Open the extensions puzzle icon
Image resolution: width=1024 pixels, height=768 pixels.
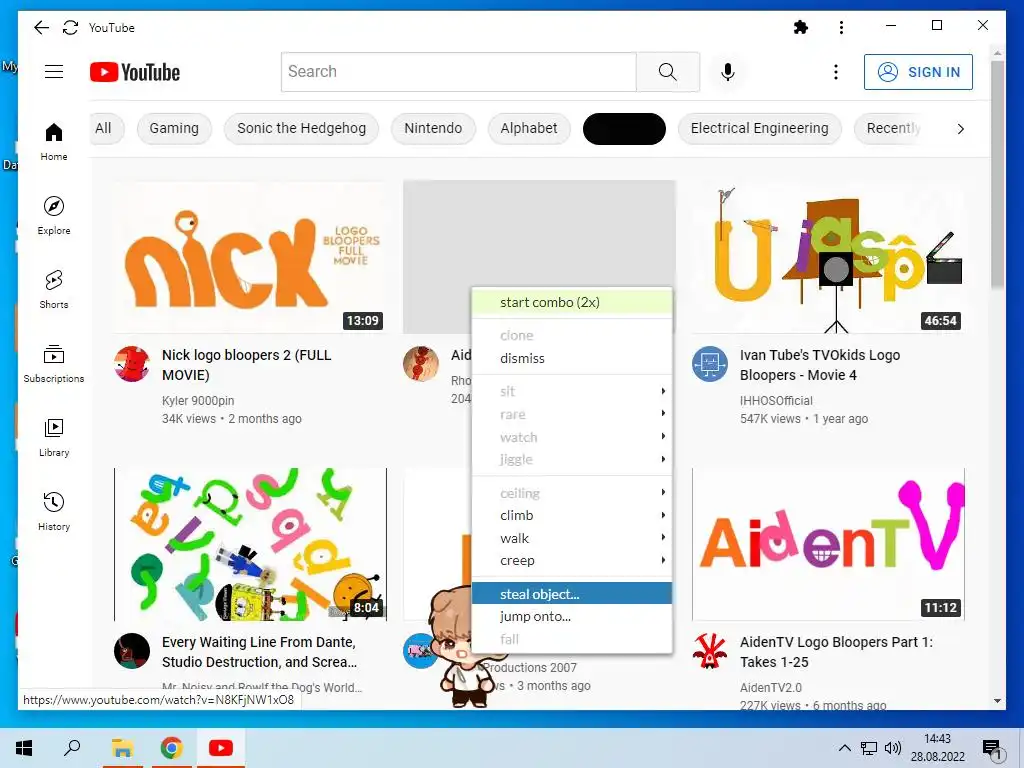(x=801, y=27)
